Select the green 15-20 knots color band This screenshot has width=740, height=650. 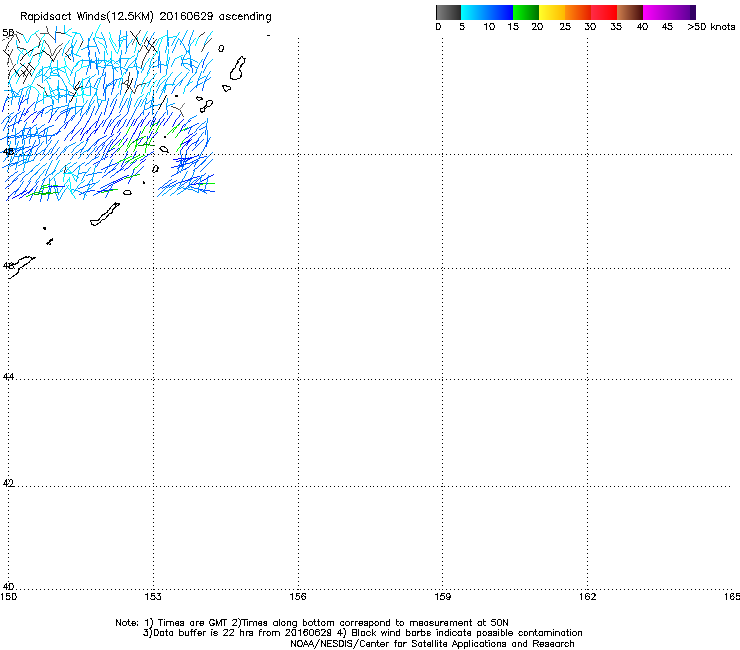526,12
